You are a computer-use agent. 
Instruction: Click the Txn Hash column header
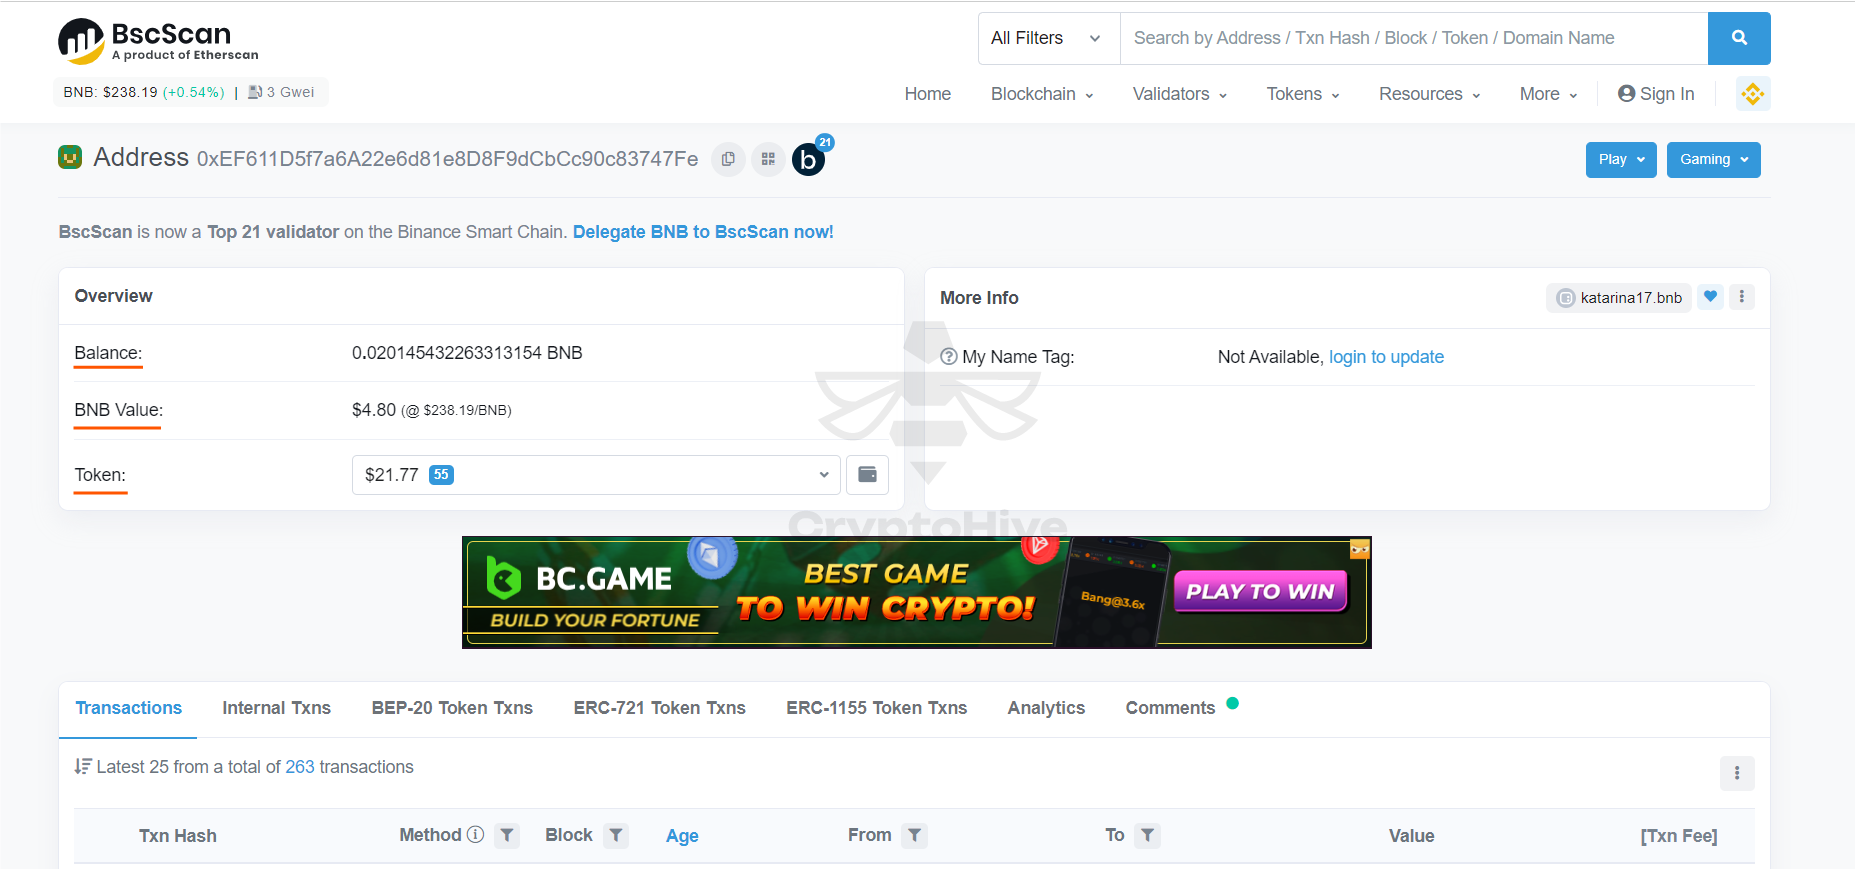pos(178,836)
